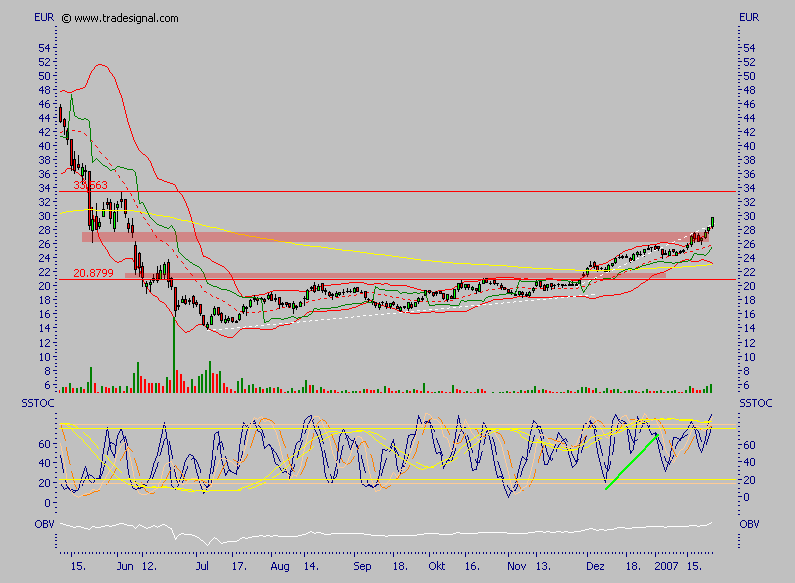Select the Jul label on the time axis
This screenshot has height=583, width=795.
pyautogui.click(x=203, y=566)
